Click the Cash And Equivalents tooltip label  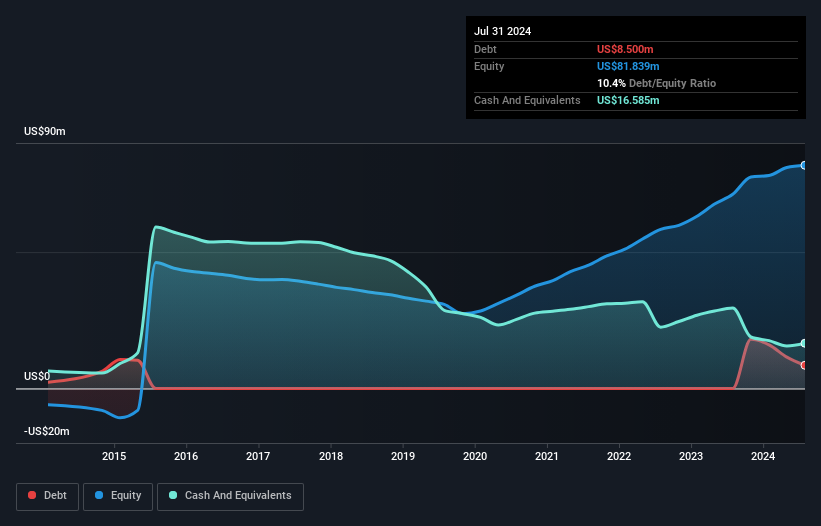527,100
